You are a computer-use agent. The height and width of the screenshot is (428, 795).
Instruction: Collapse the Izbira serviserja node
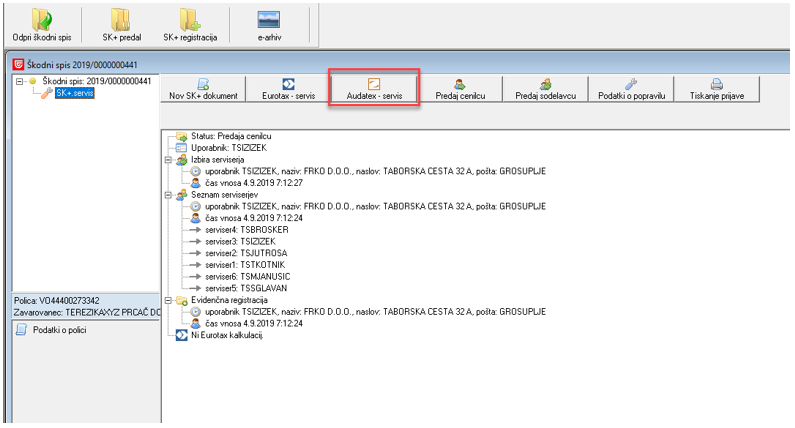(x=168, y=159)
